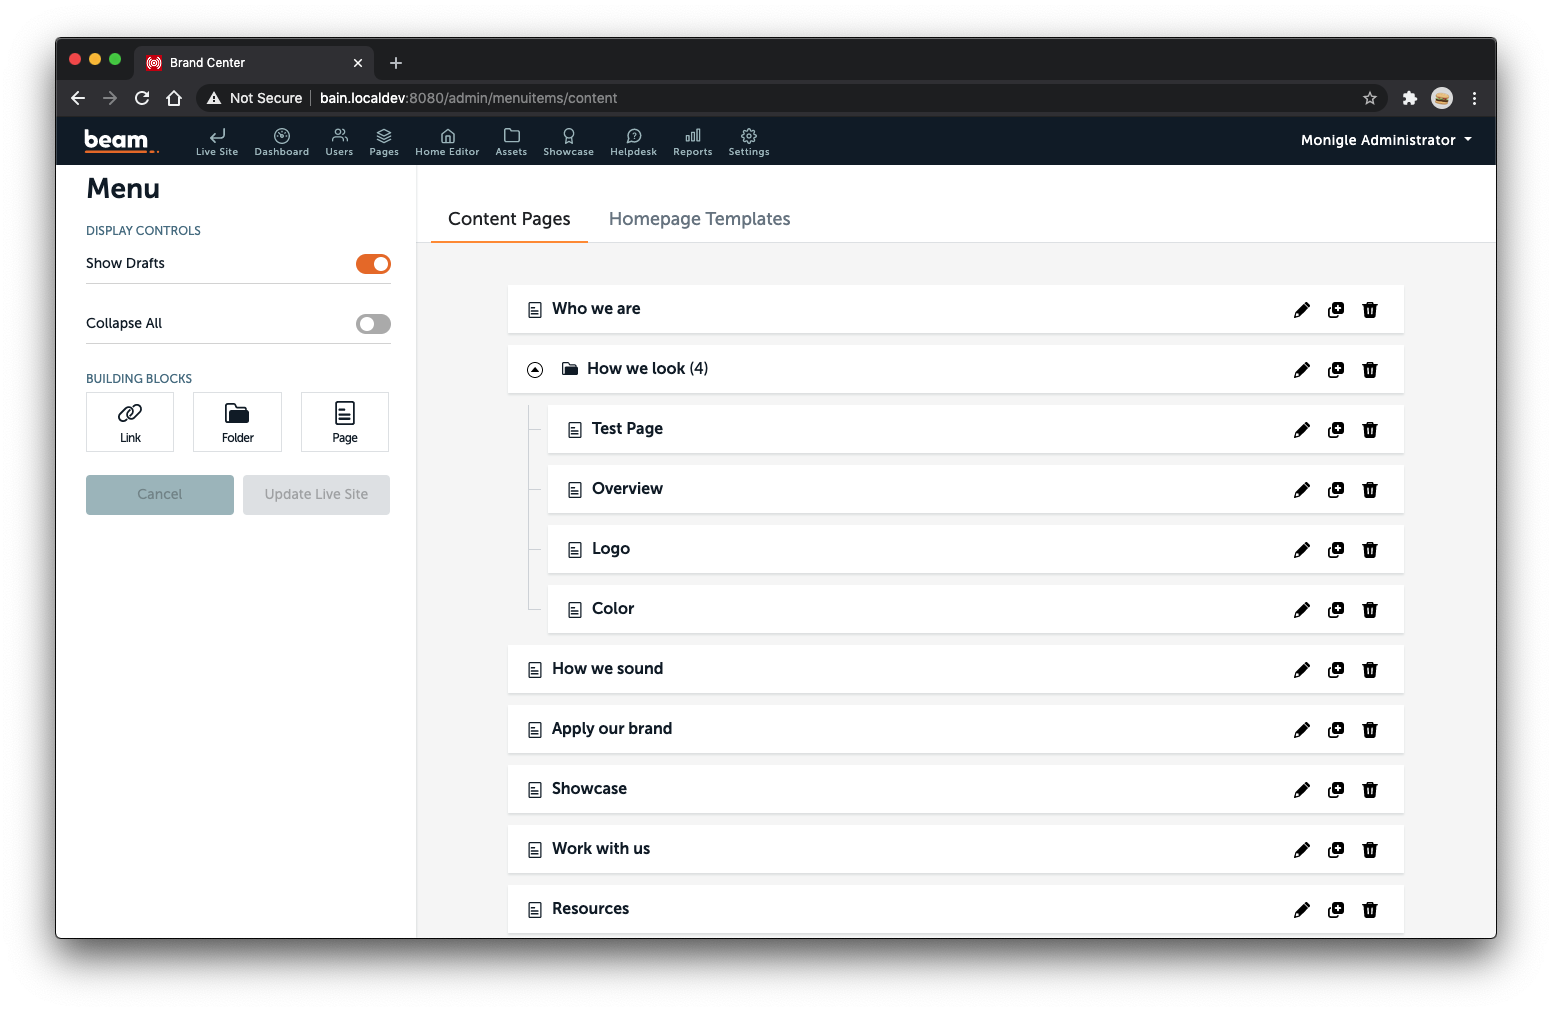The image size is (1552, 1012).
Task: Open the Reports navigation item
Action: click(x=692, y=142)
